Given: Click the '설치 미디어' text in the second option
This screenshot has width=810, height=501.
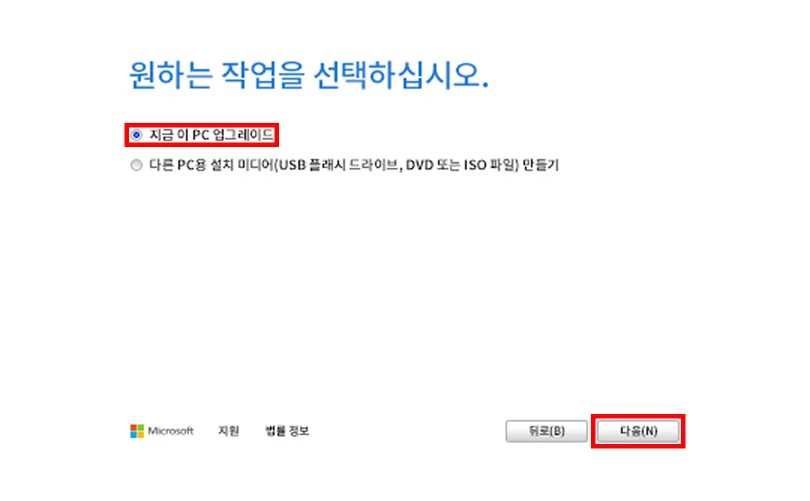Looking at the screenshot, I should point(243,165).
